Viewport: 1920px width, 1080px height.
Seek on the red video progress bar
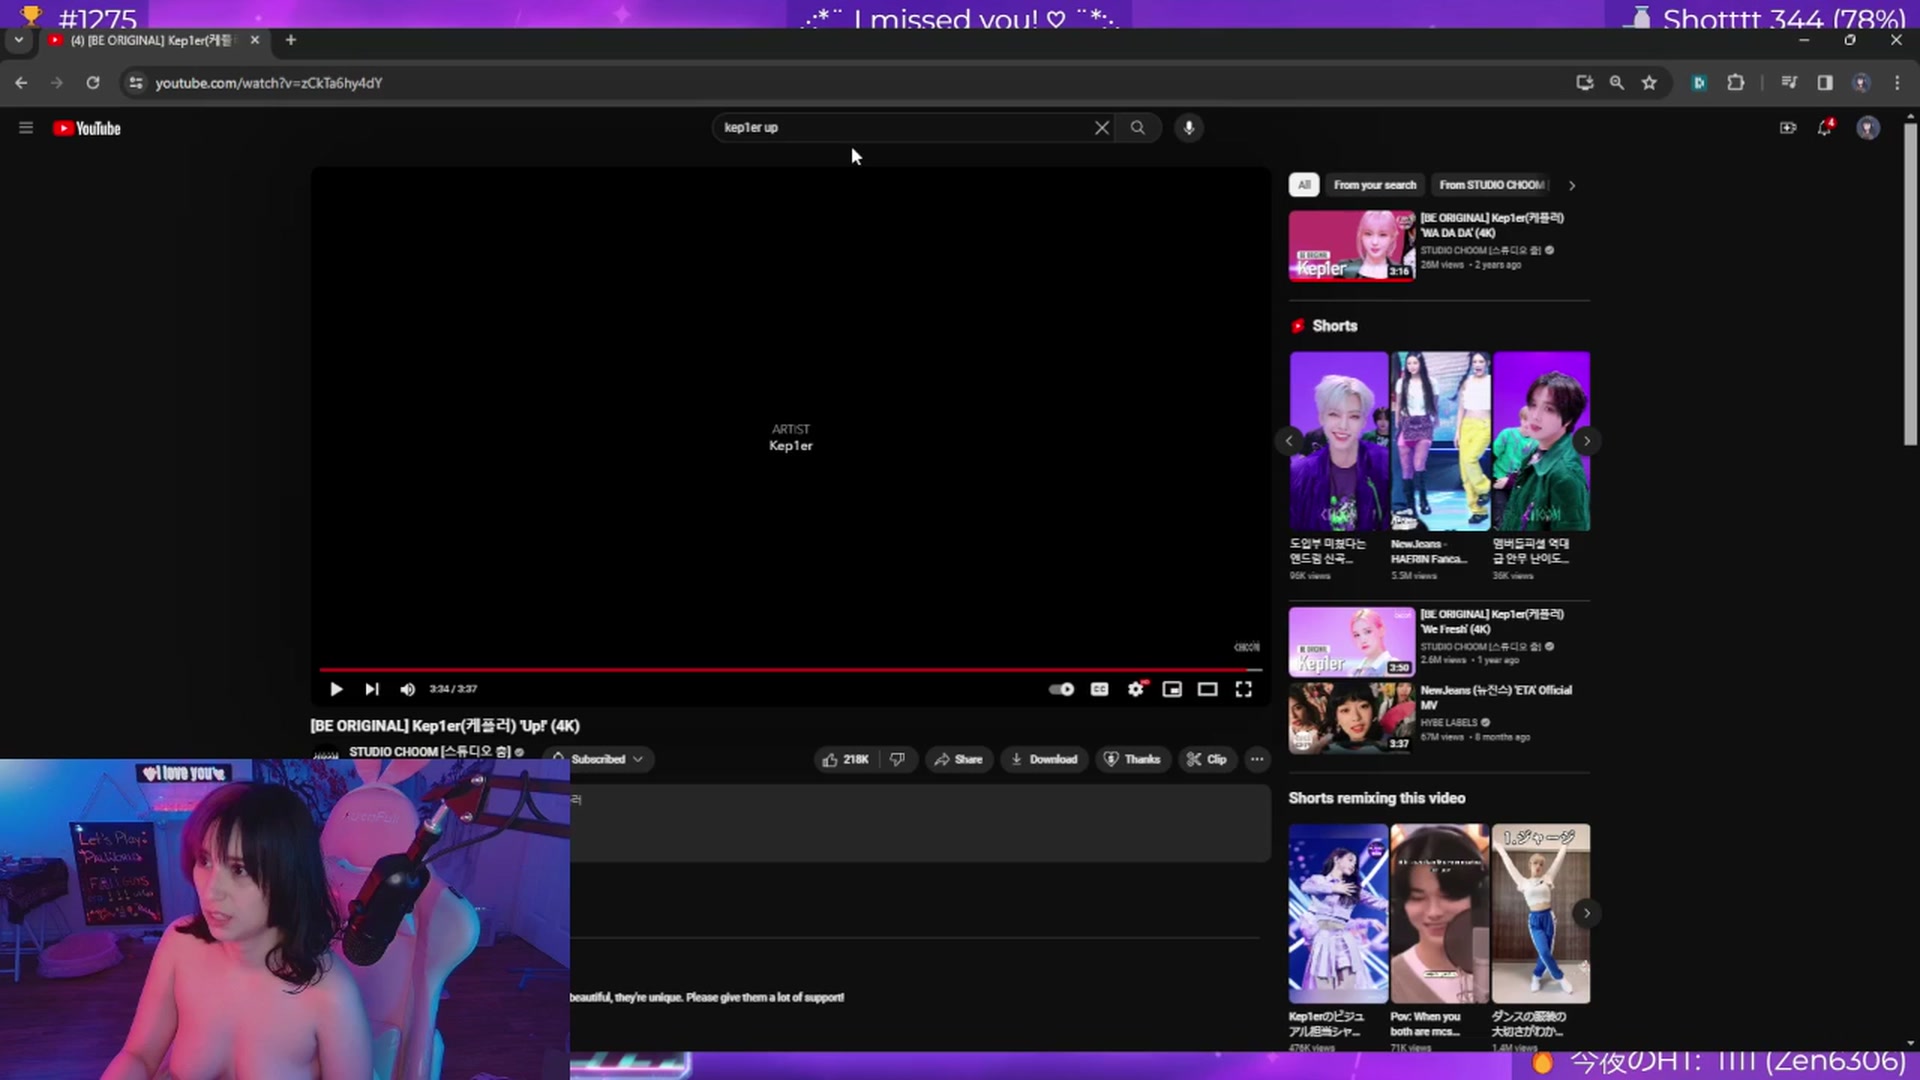click(x=790, y=669)
